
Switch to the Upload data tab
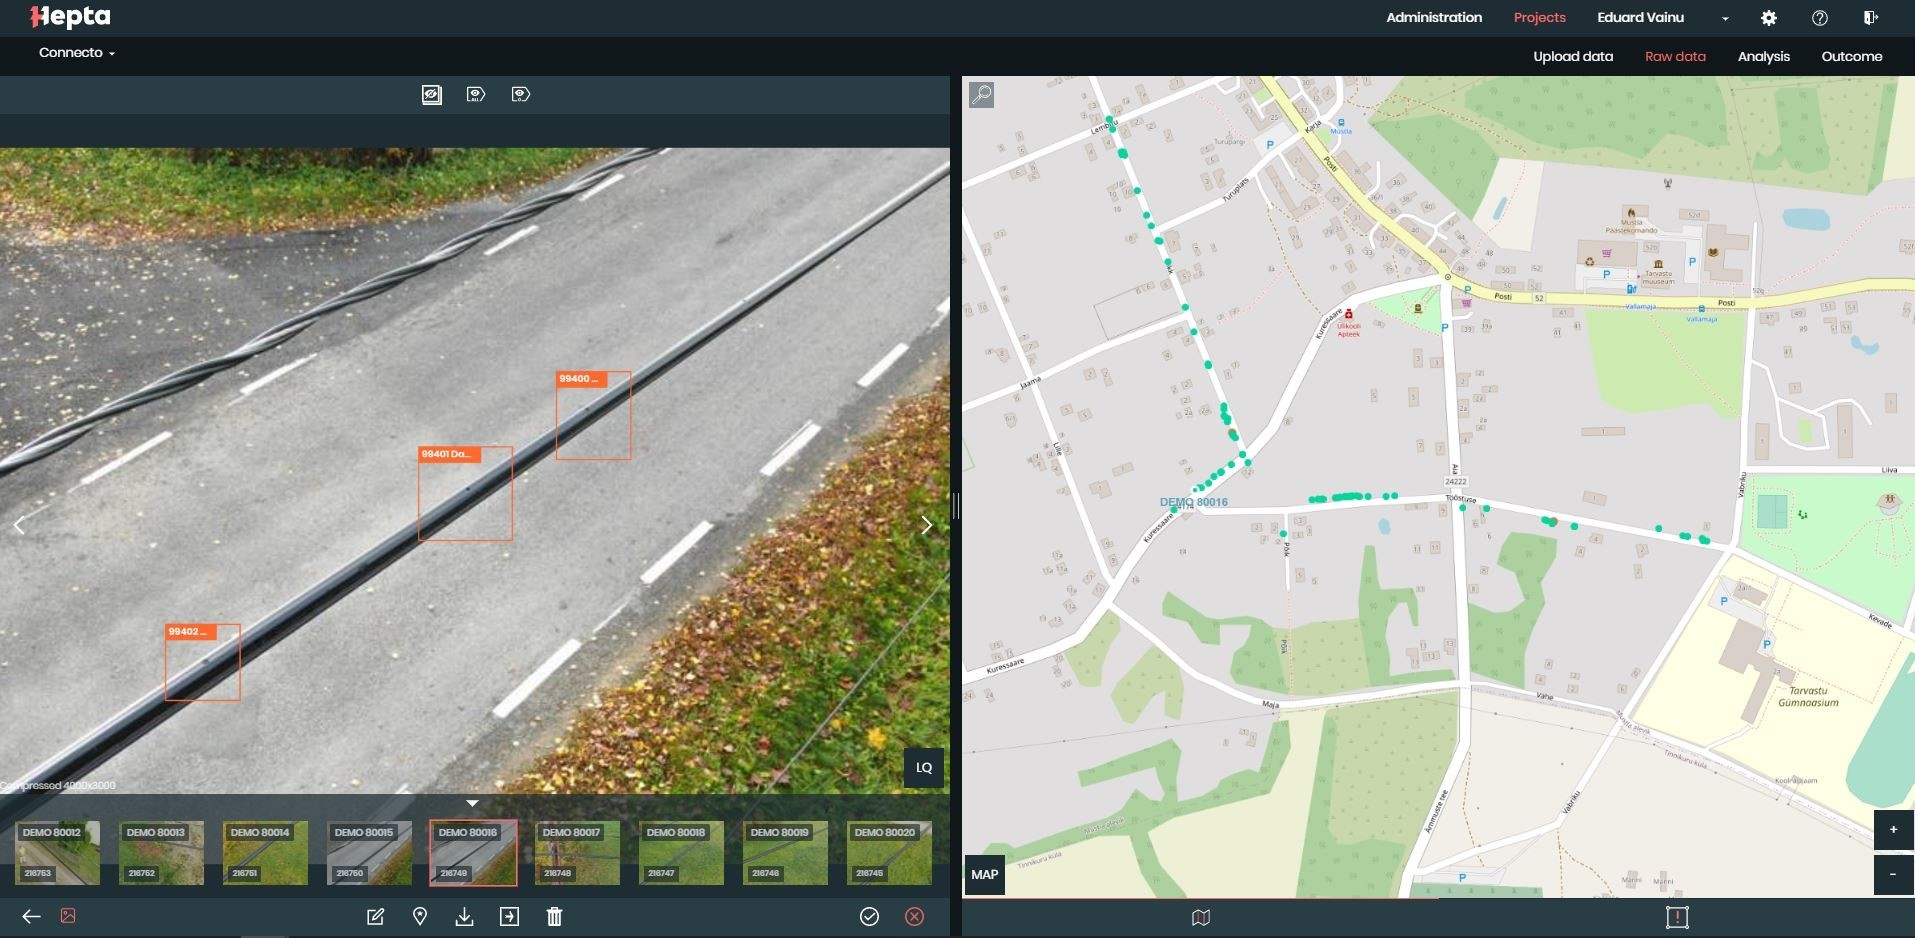(x=1573, y=57)
